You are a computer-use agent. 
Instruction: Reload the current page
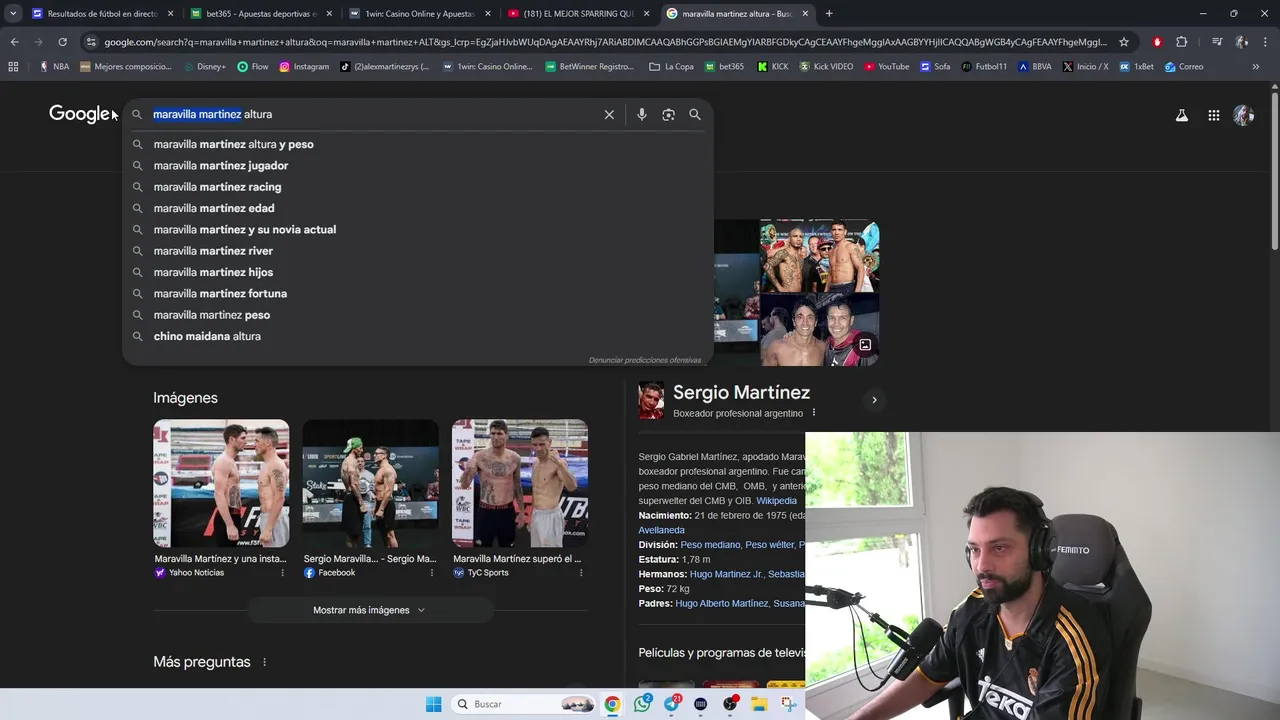click(x=62, y=42)
